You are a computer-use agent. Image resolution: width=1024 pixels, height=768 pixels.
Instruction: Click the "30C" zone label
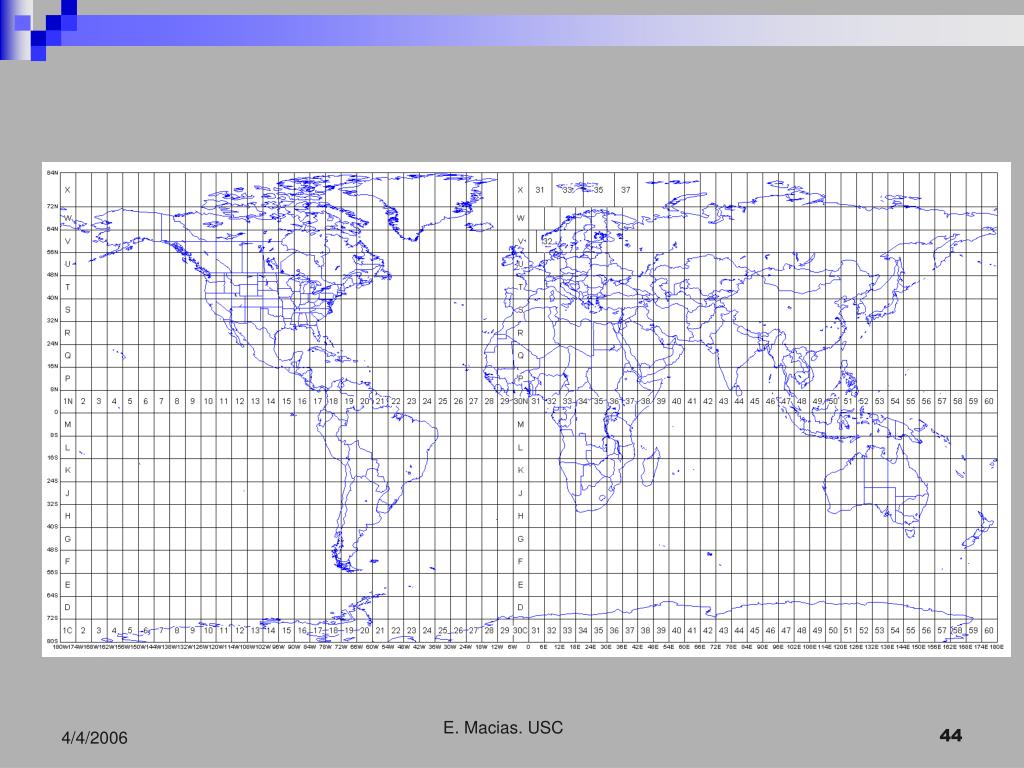pos(520,630)
